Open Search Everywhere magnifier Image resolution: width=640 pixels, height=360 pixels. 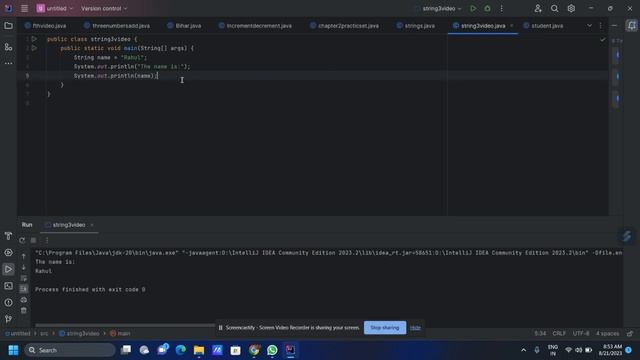tap(554, 8)
